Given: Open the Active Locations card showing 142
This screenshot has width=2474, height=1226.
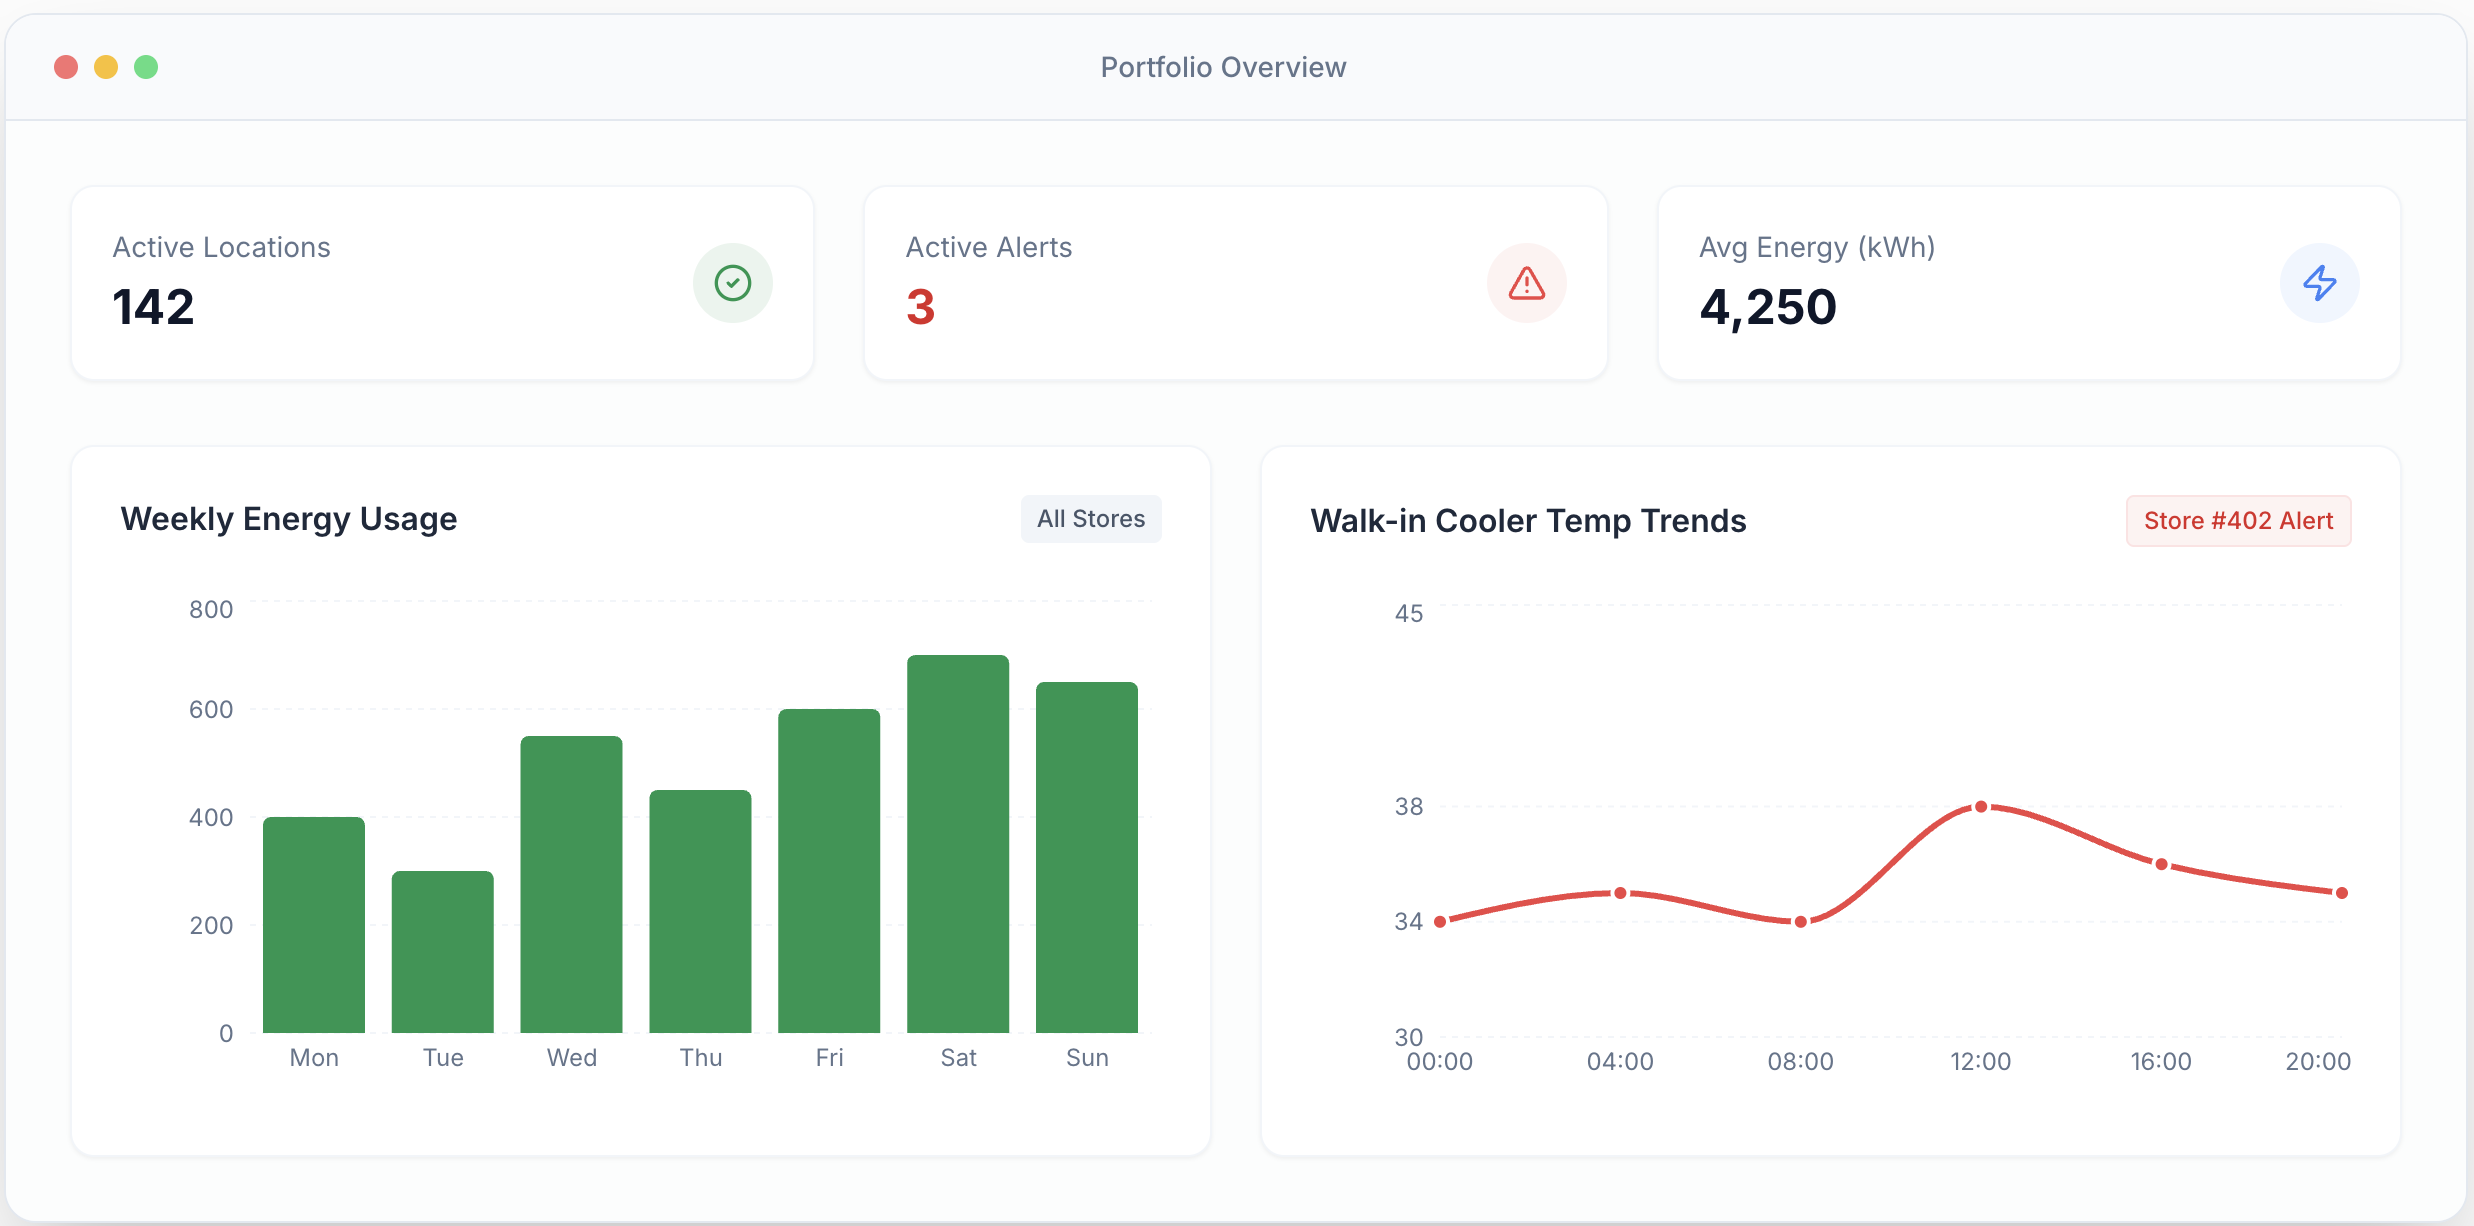Looking at the screenshot, I should coord(443,283).
